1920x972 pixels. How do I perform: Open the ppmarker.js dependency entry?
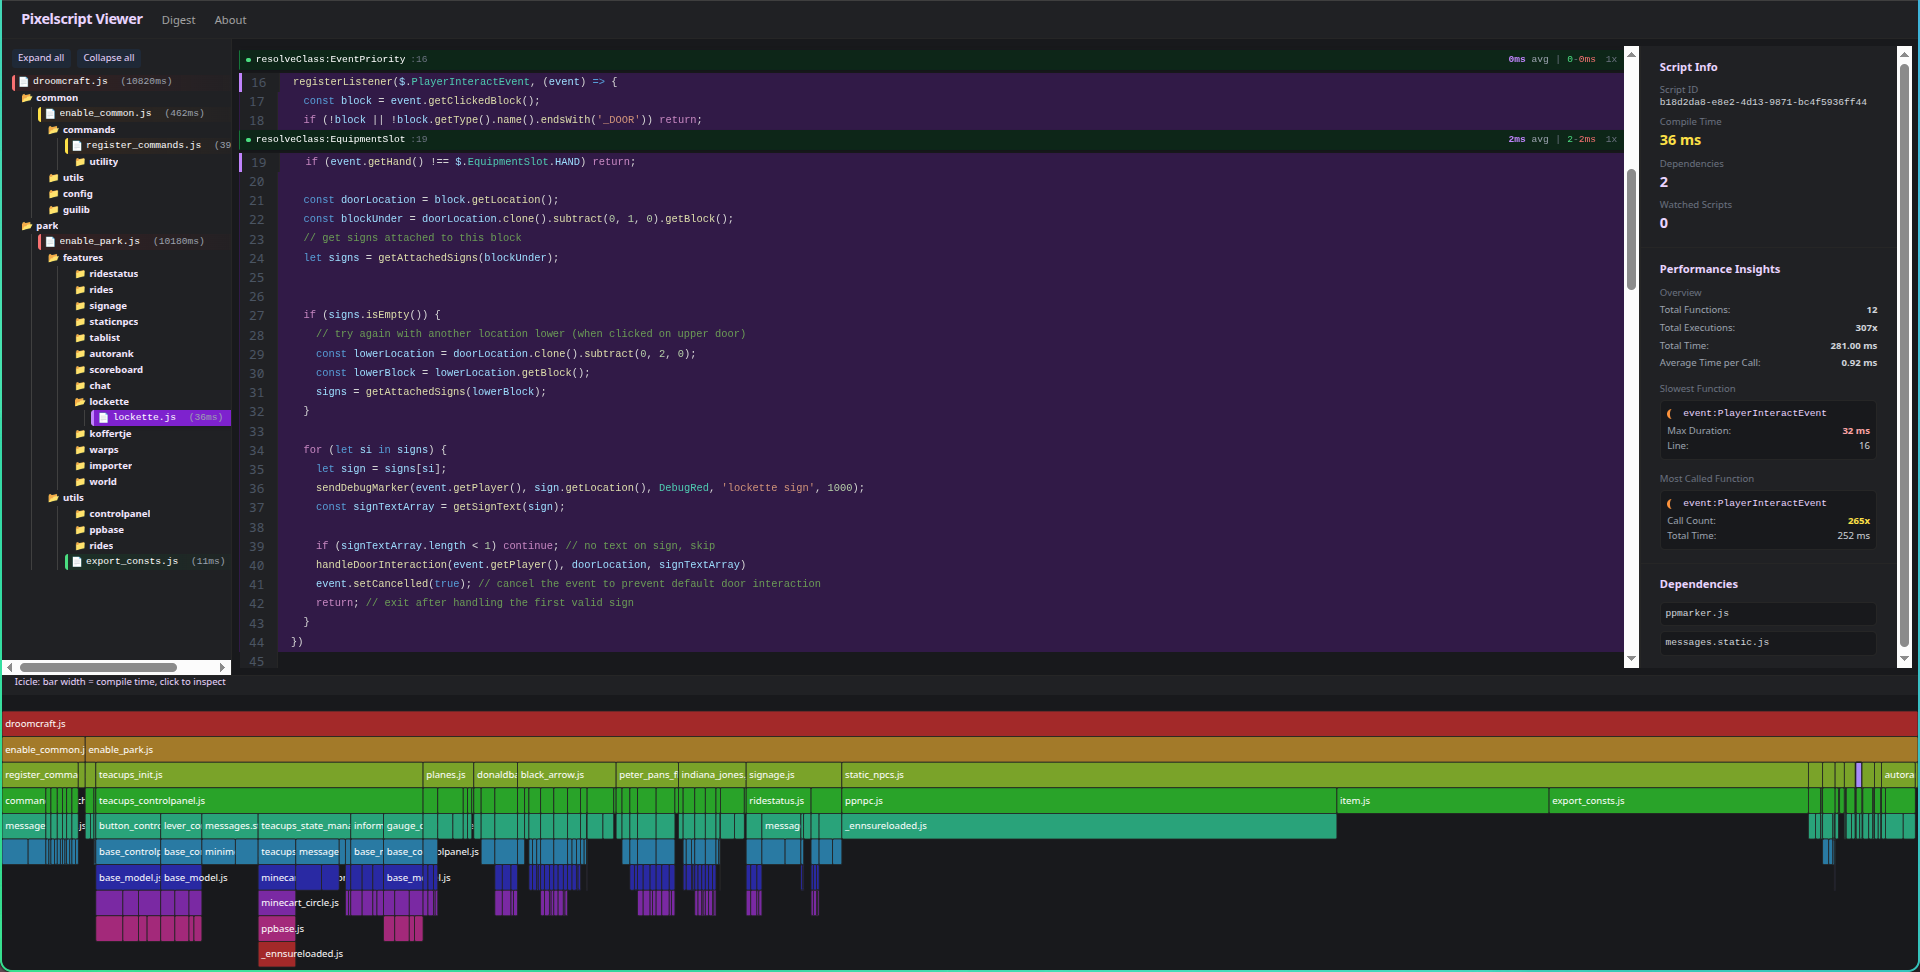click(1768, 613)
